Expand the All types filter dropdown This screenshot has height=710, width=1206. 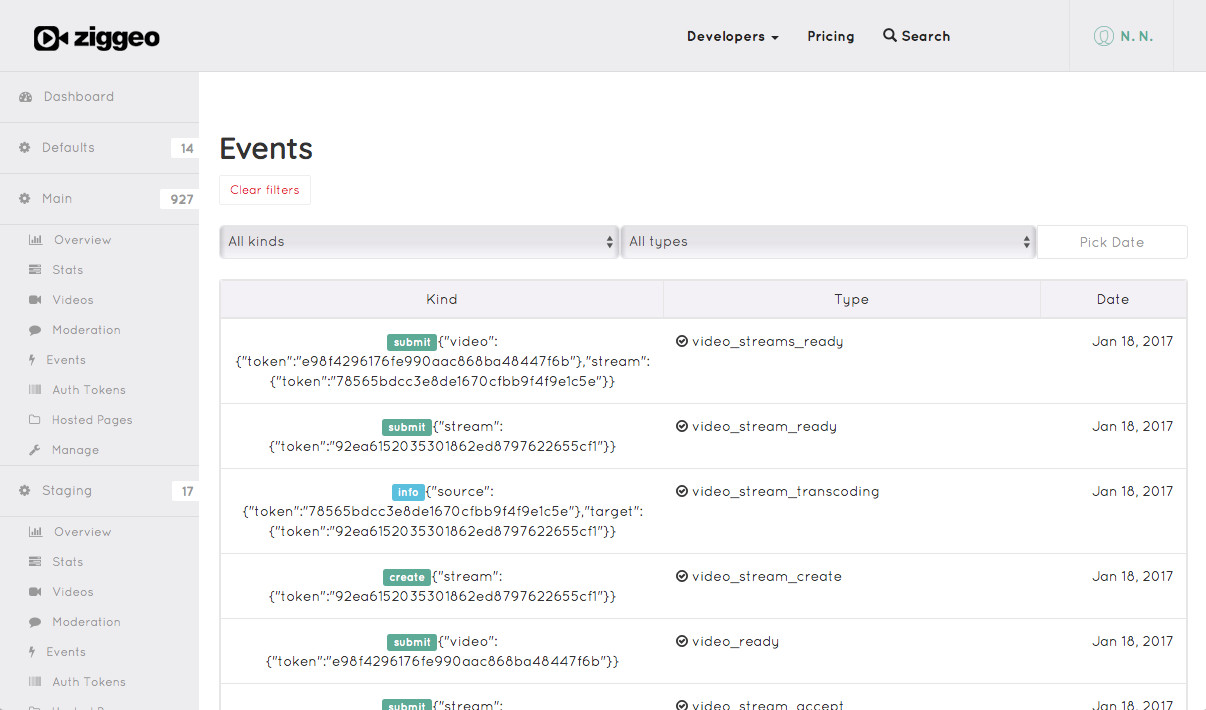[x=827, y=242]
